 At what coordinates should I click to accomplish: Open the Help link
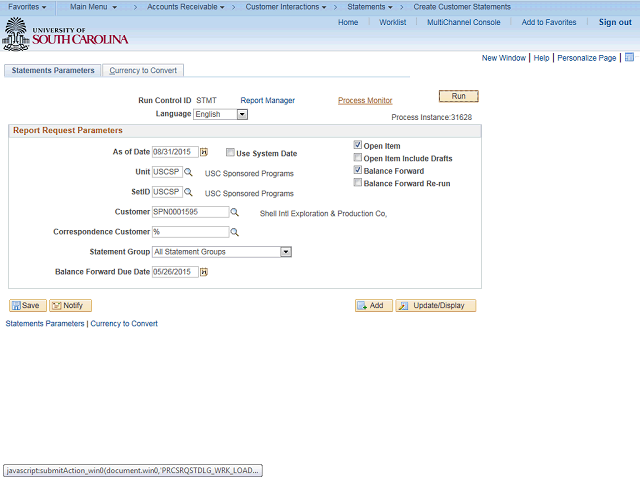(541, 58)
